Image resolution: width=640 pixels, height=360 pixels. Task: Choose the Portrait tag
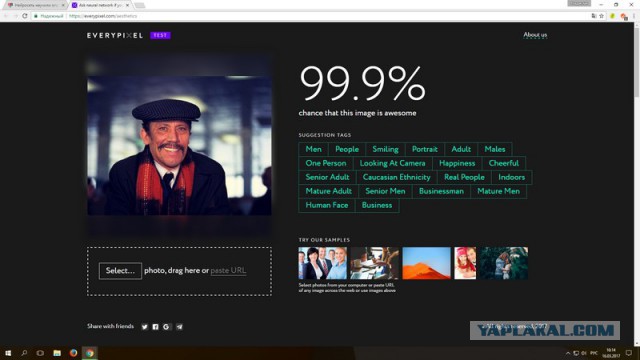click(425, 149)
